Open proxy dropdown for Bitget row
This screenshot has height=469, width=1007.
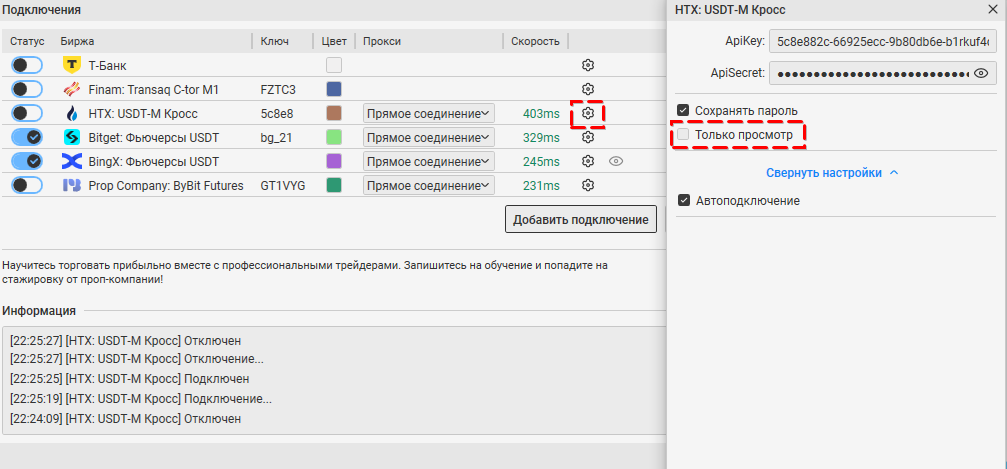pos(428,137)
